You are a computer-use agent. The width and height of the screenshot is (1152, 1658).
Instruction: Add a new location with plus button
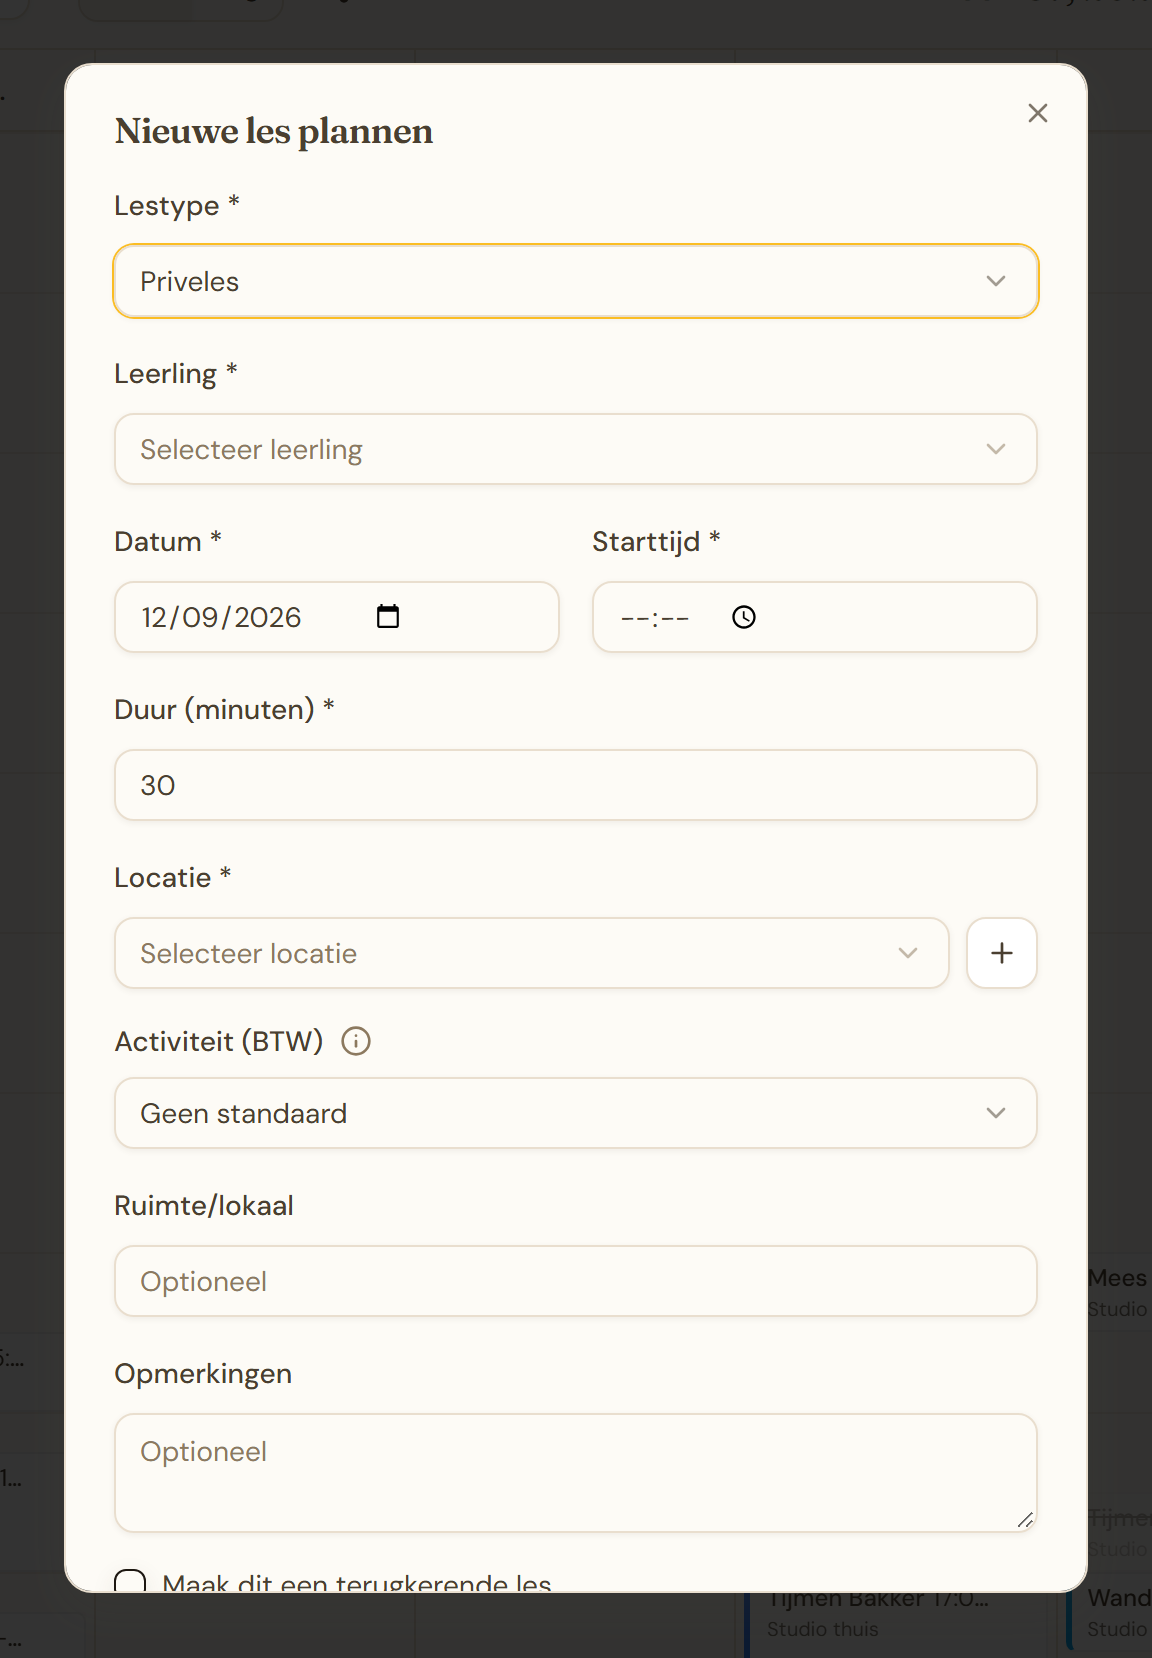pos(1002,953)
